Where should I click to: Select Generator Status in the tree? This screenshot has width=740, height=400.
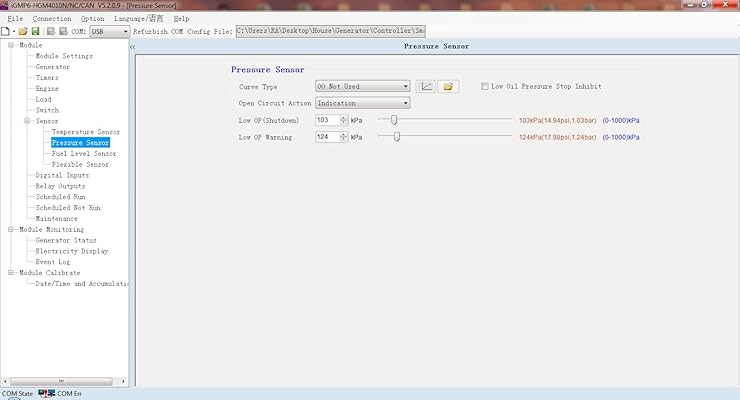pyautogui.click(x=66, y=241)
